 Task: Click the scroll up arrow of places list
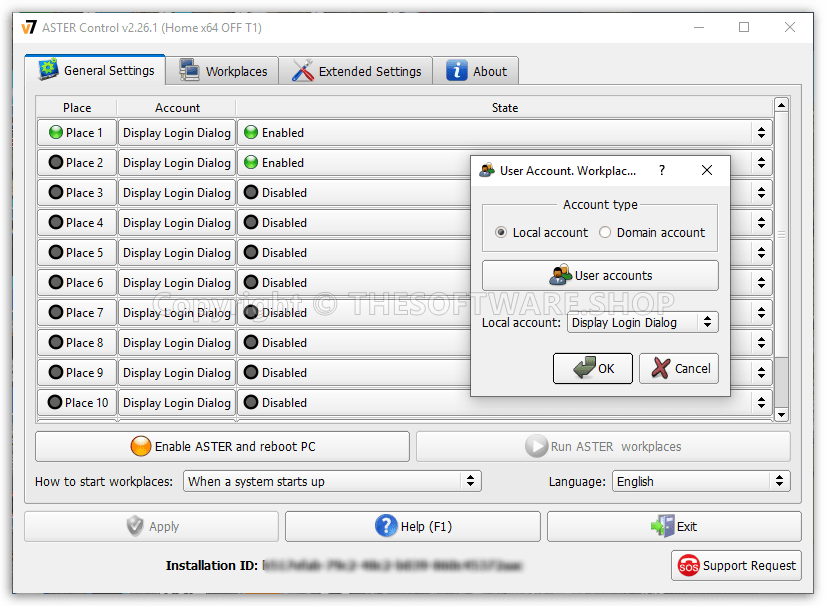781,105
